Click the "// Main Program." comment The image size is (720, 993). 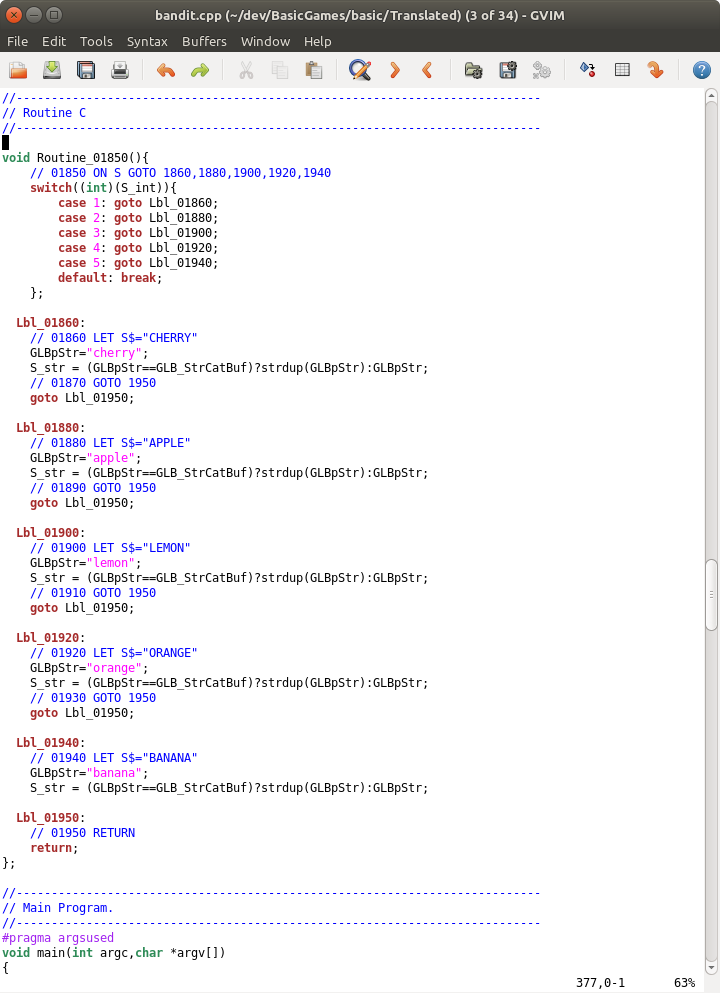pos(58,908)
